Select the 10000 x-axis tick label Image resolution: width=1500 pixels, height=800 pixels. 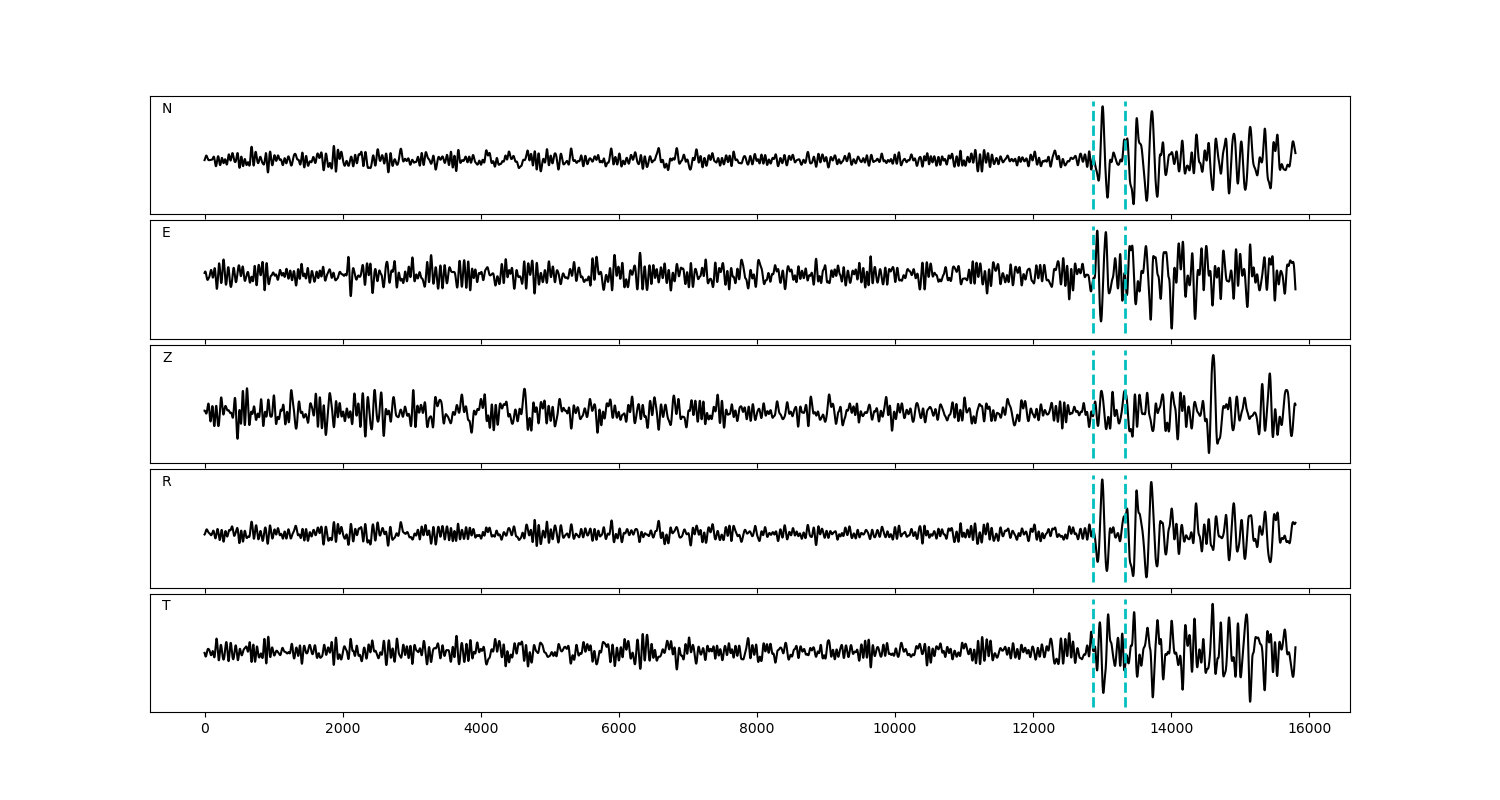(895, 730)
